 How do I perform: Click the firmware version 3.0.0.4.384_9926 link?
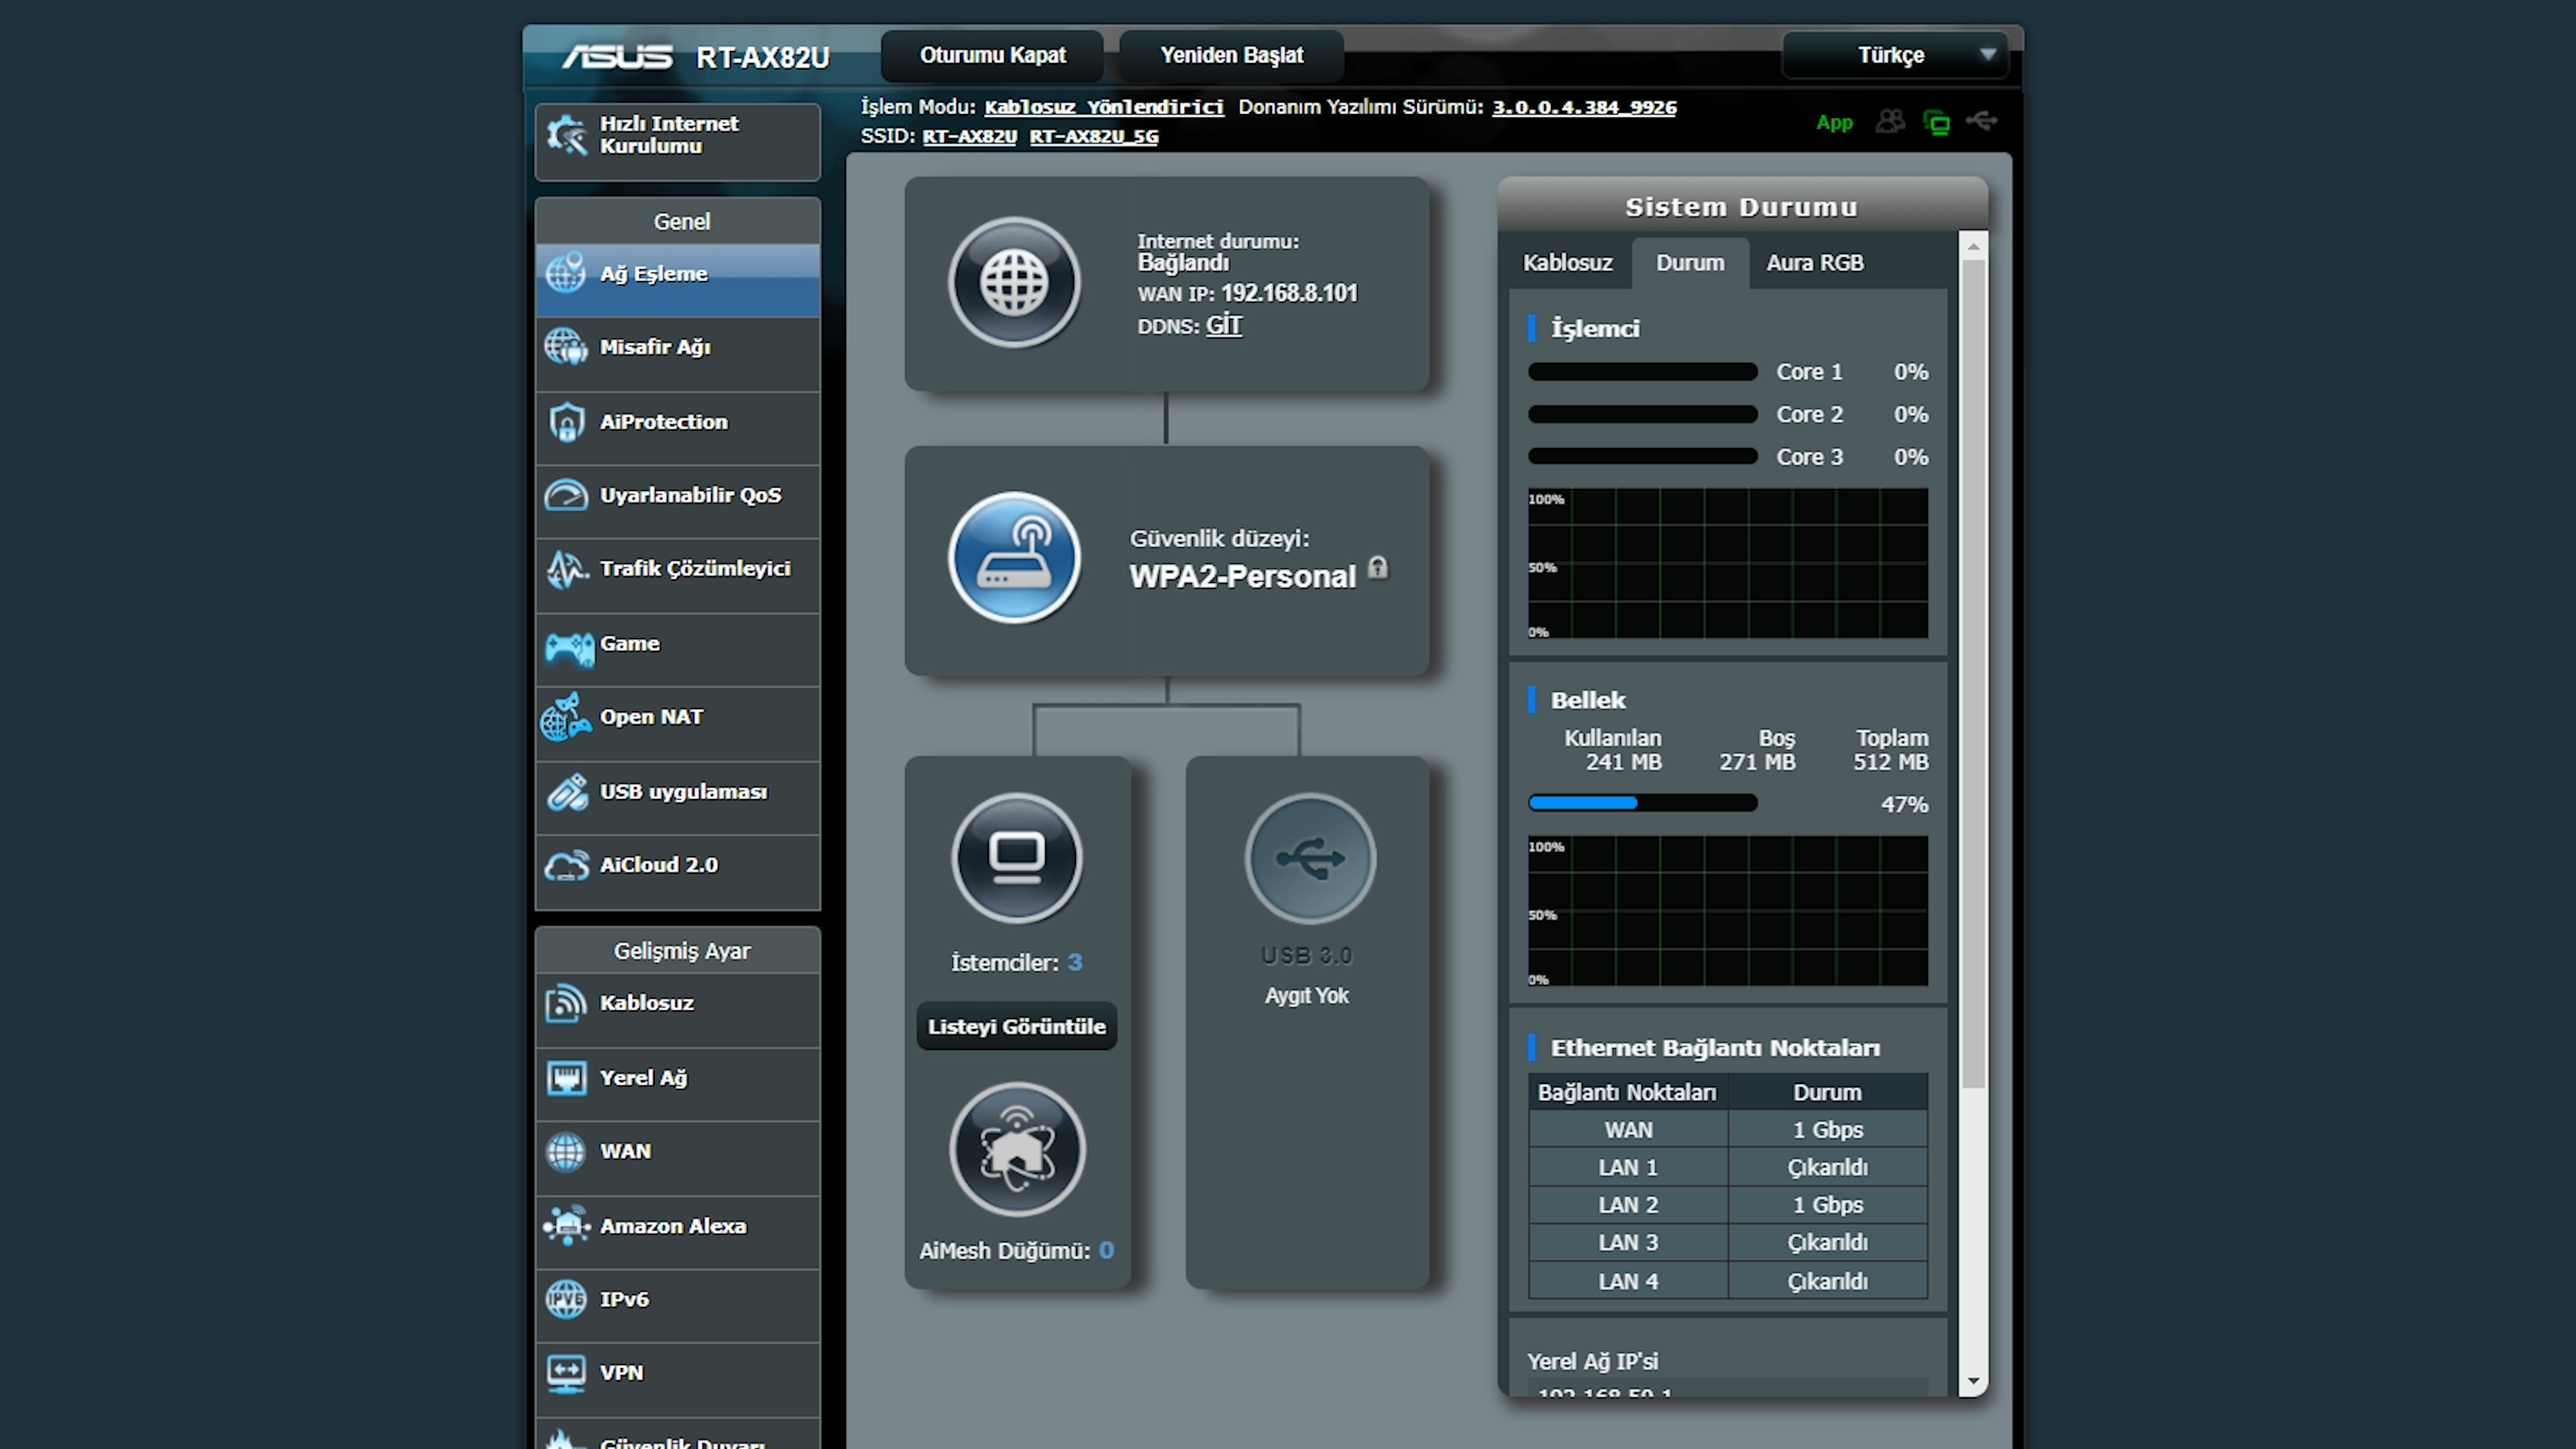point(1584,107)
